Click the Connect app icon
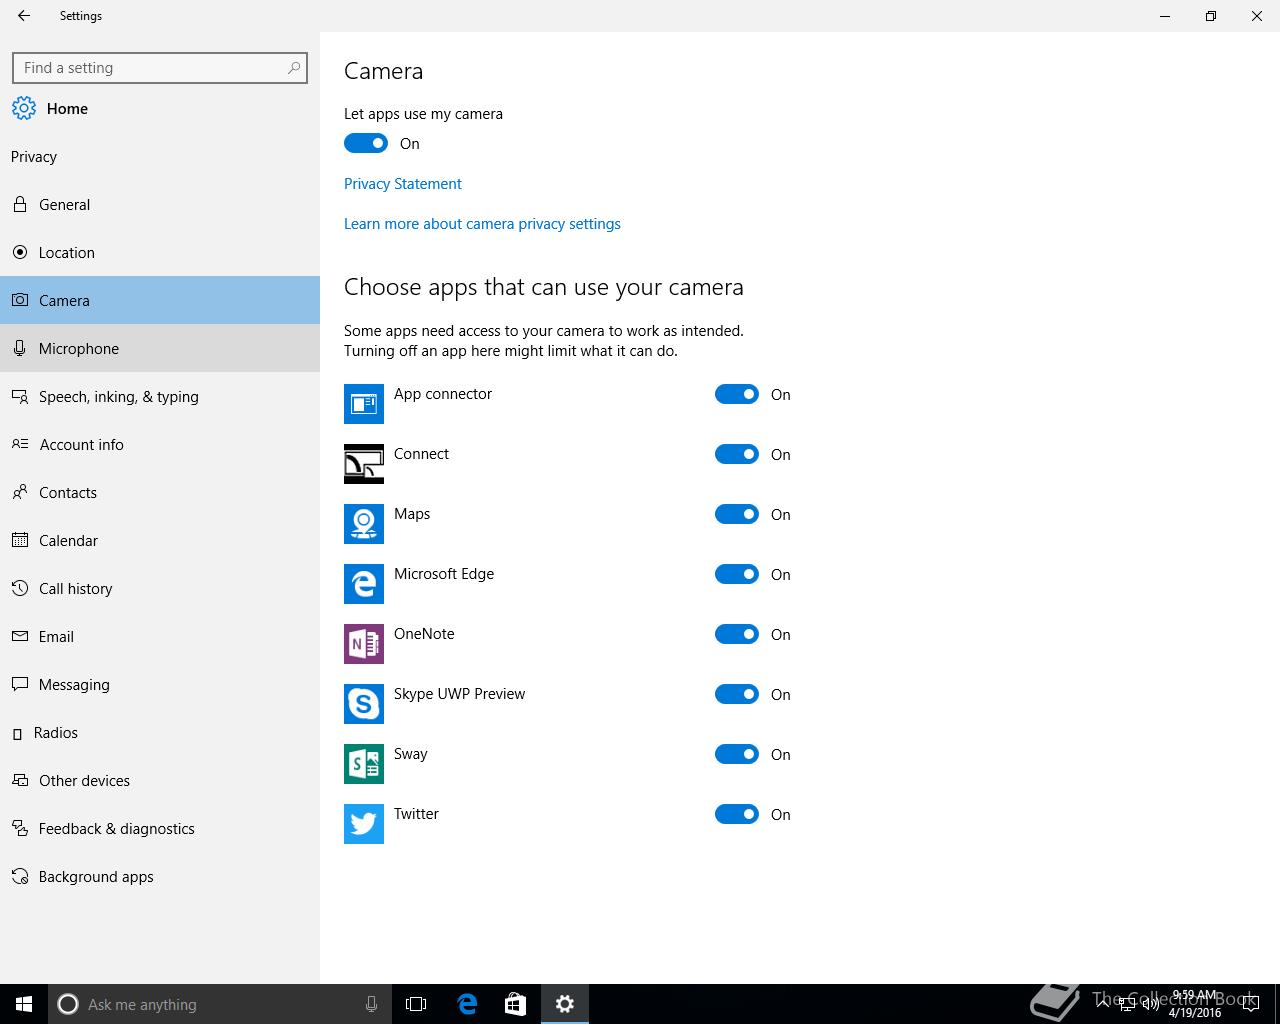 point(364,464)
